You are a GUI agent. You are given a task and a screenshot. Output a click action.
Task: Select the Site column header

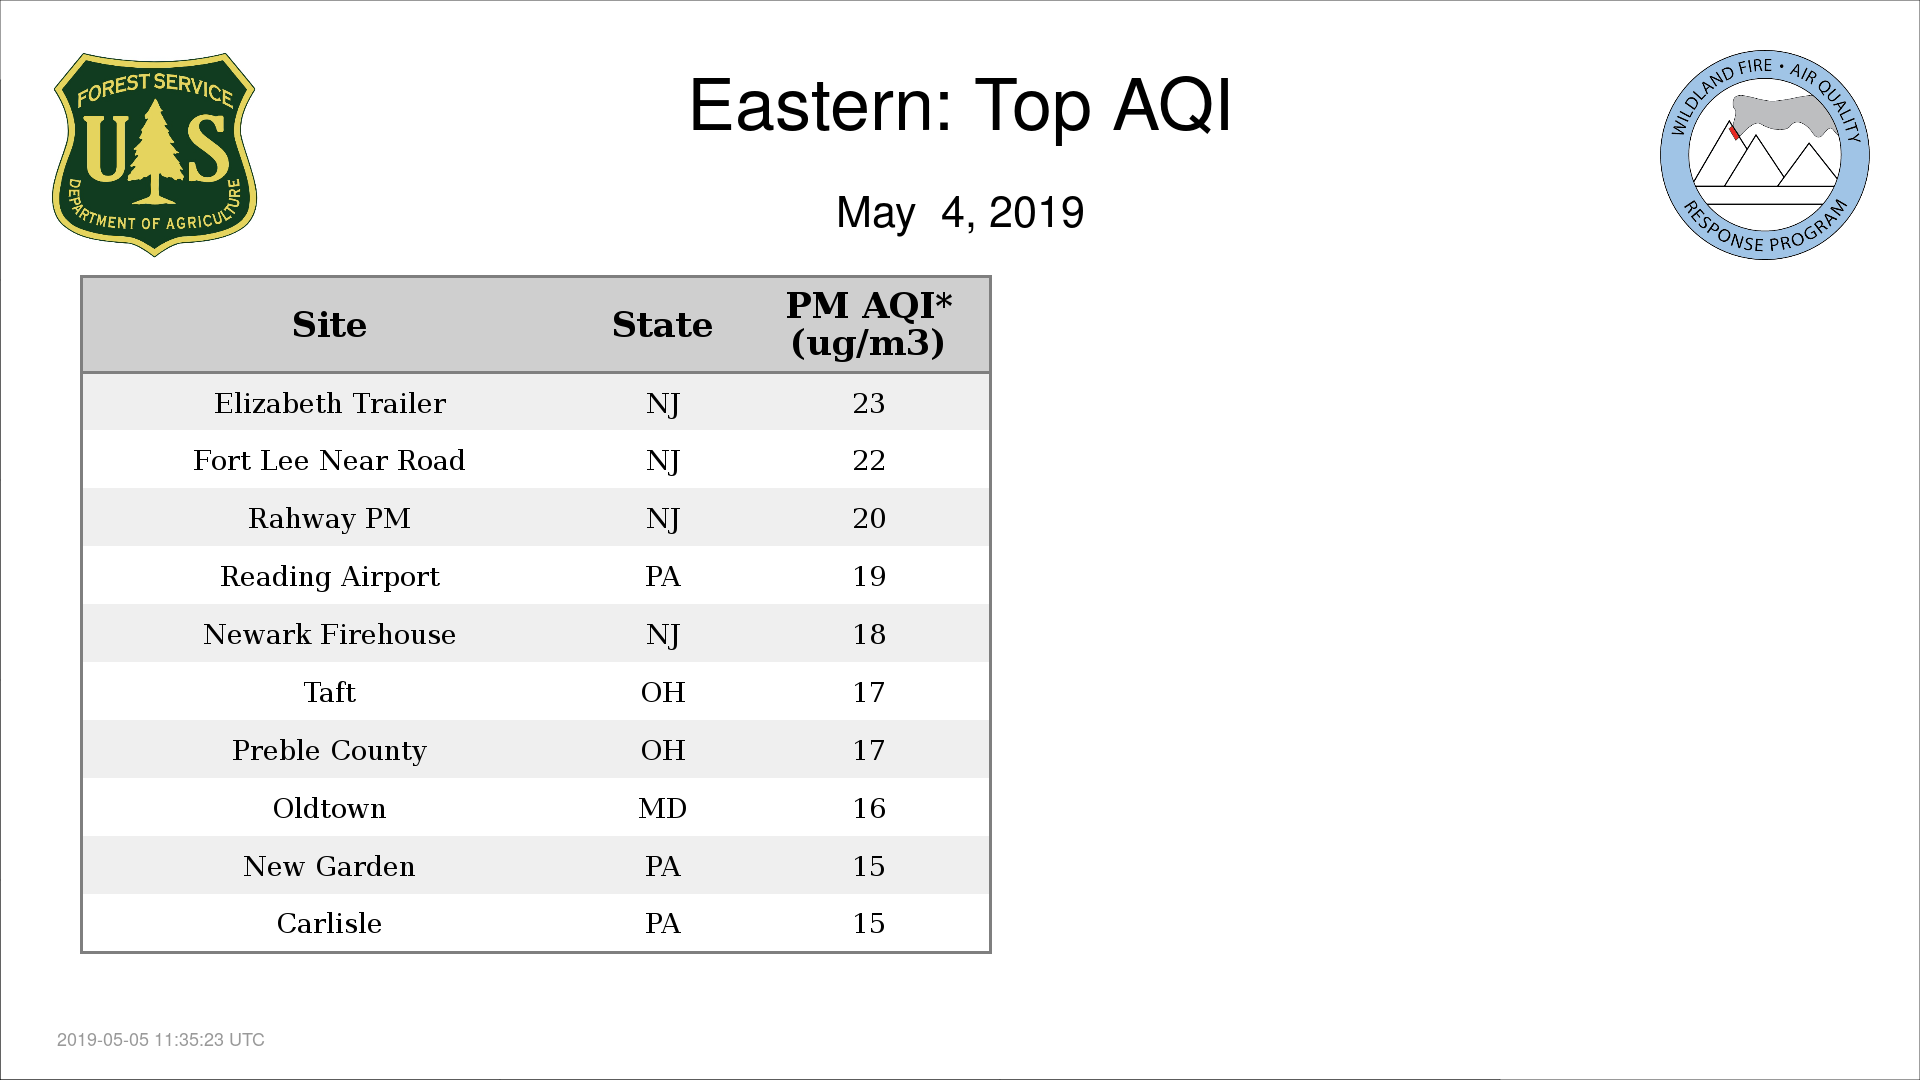329,325
